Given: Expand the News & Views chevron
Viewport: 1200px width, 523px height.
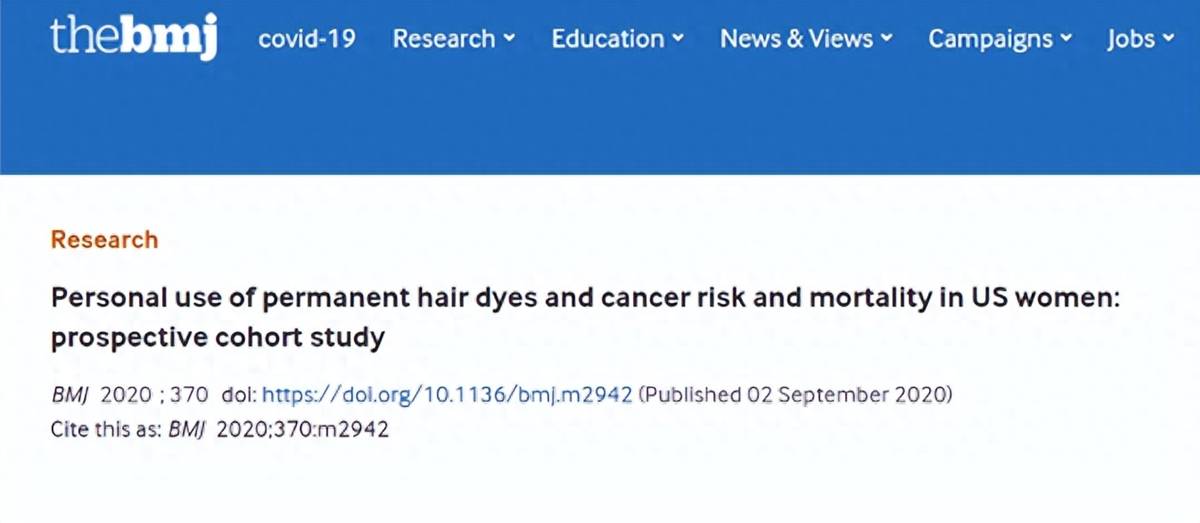Looking at the screenshot, I should click(887, 39).
